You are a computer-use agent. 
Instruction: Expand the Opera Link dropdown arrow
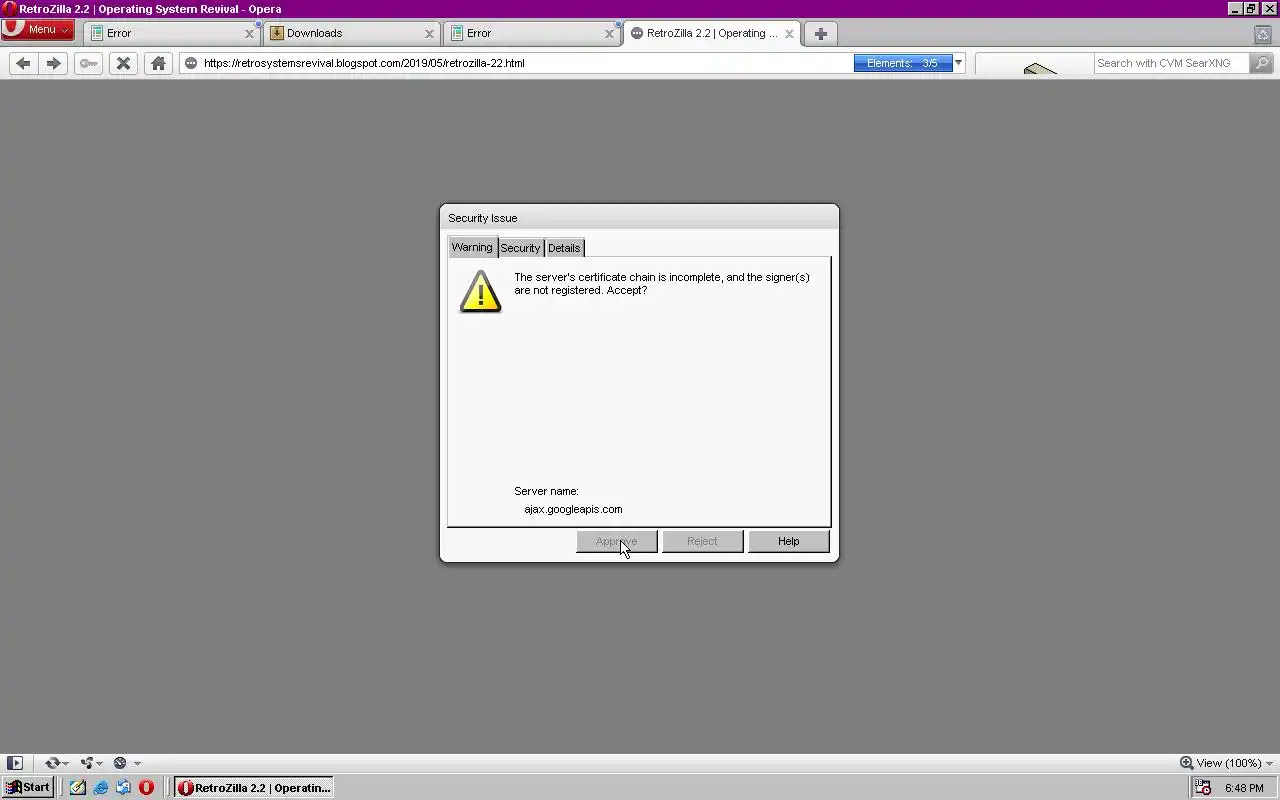point(65,763)
